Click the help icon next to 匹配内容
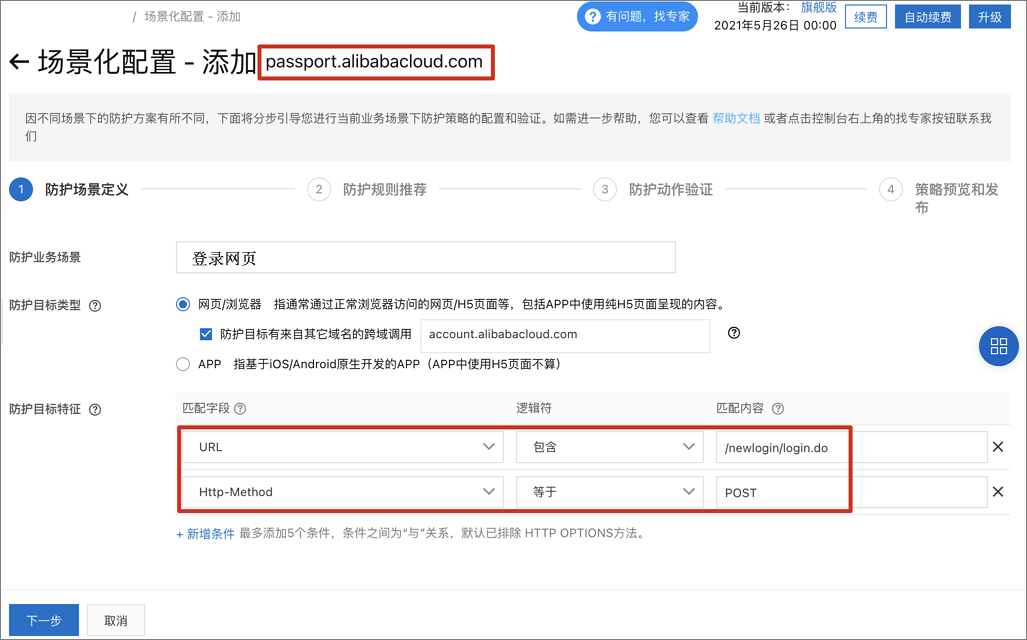1027x640 pixels. [777, 409]
